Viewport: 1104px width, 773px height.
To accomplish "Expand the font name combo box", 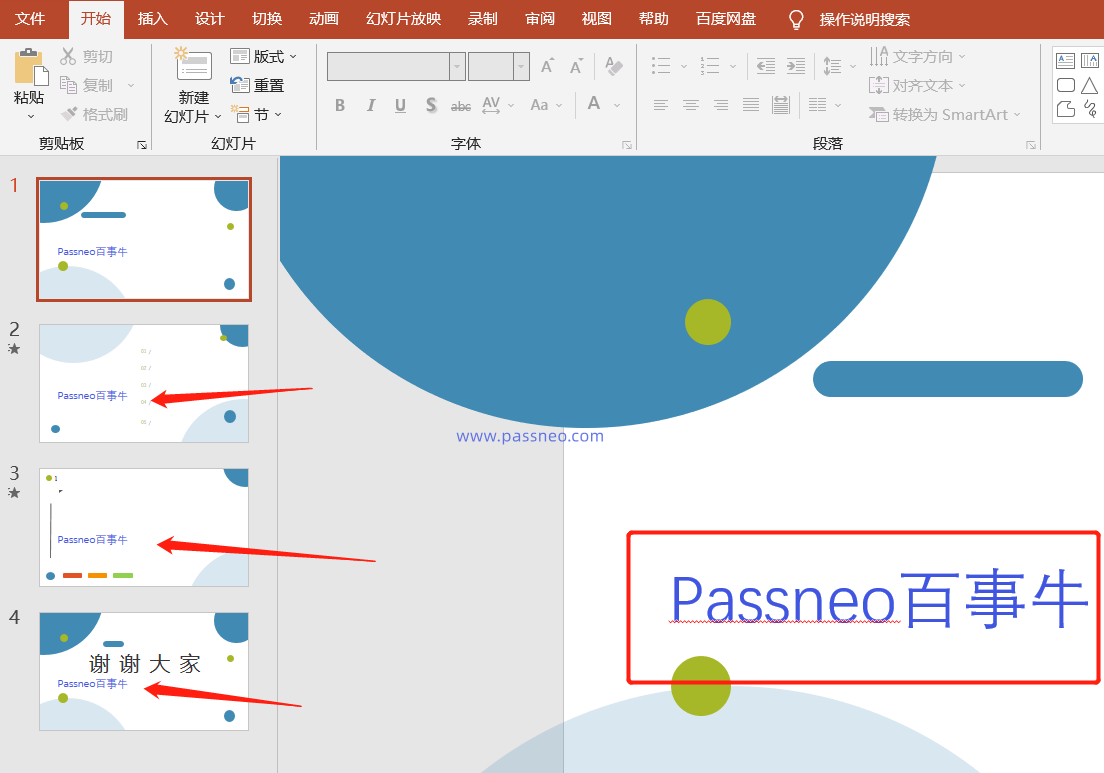I will [x=457, y=67].
